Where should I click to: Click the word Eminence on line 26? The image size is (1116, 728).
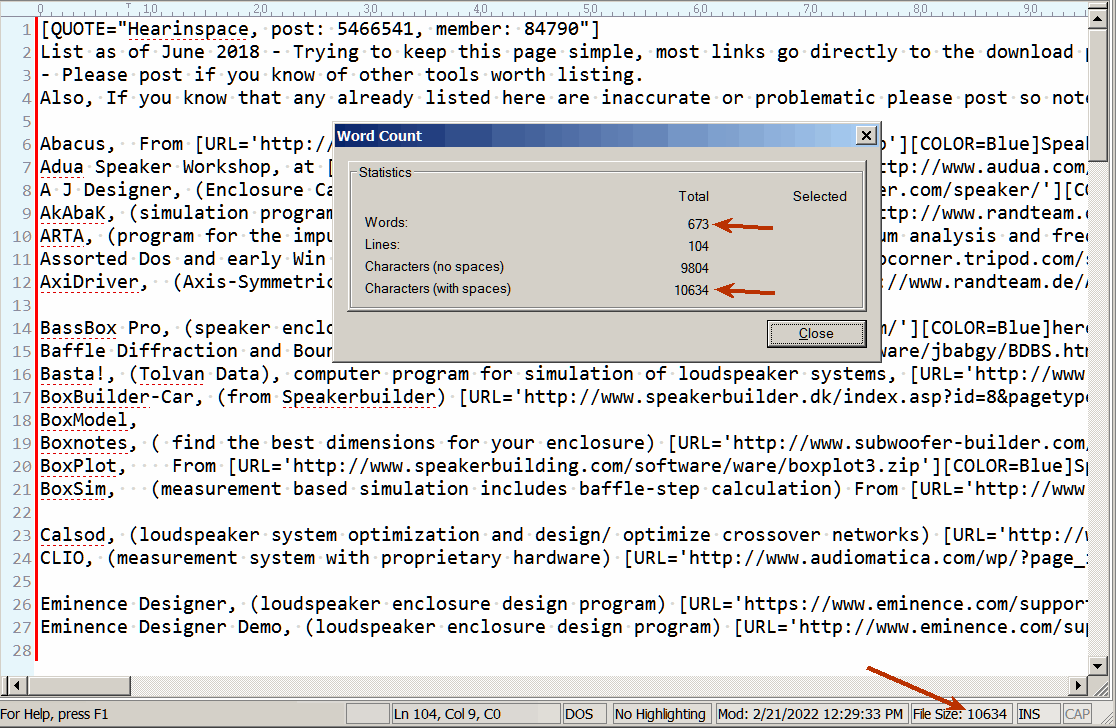pos(84,604)
